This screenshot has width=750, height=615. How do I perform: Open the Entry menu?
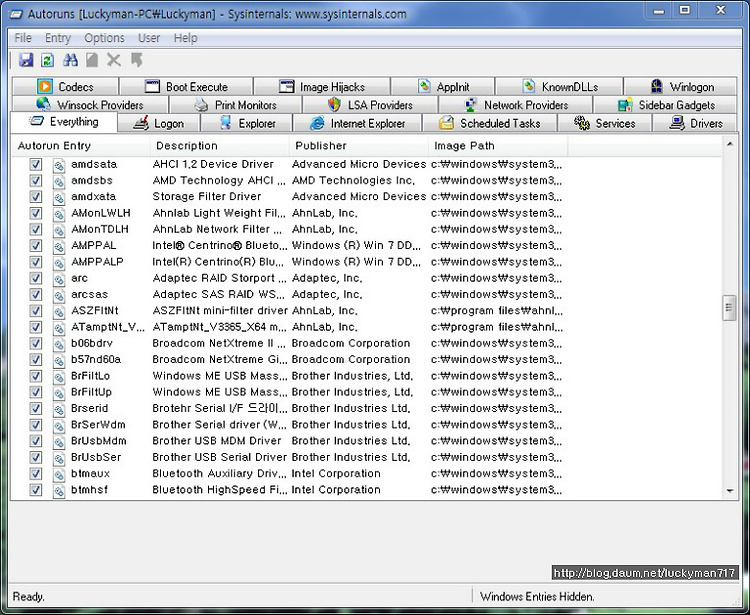(x=58, y=38)
